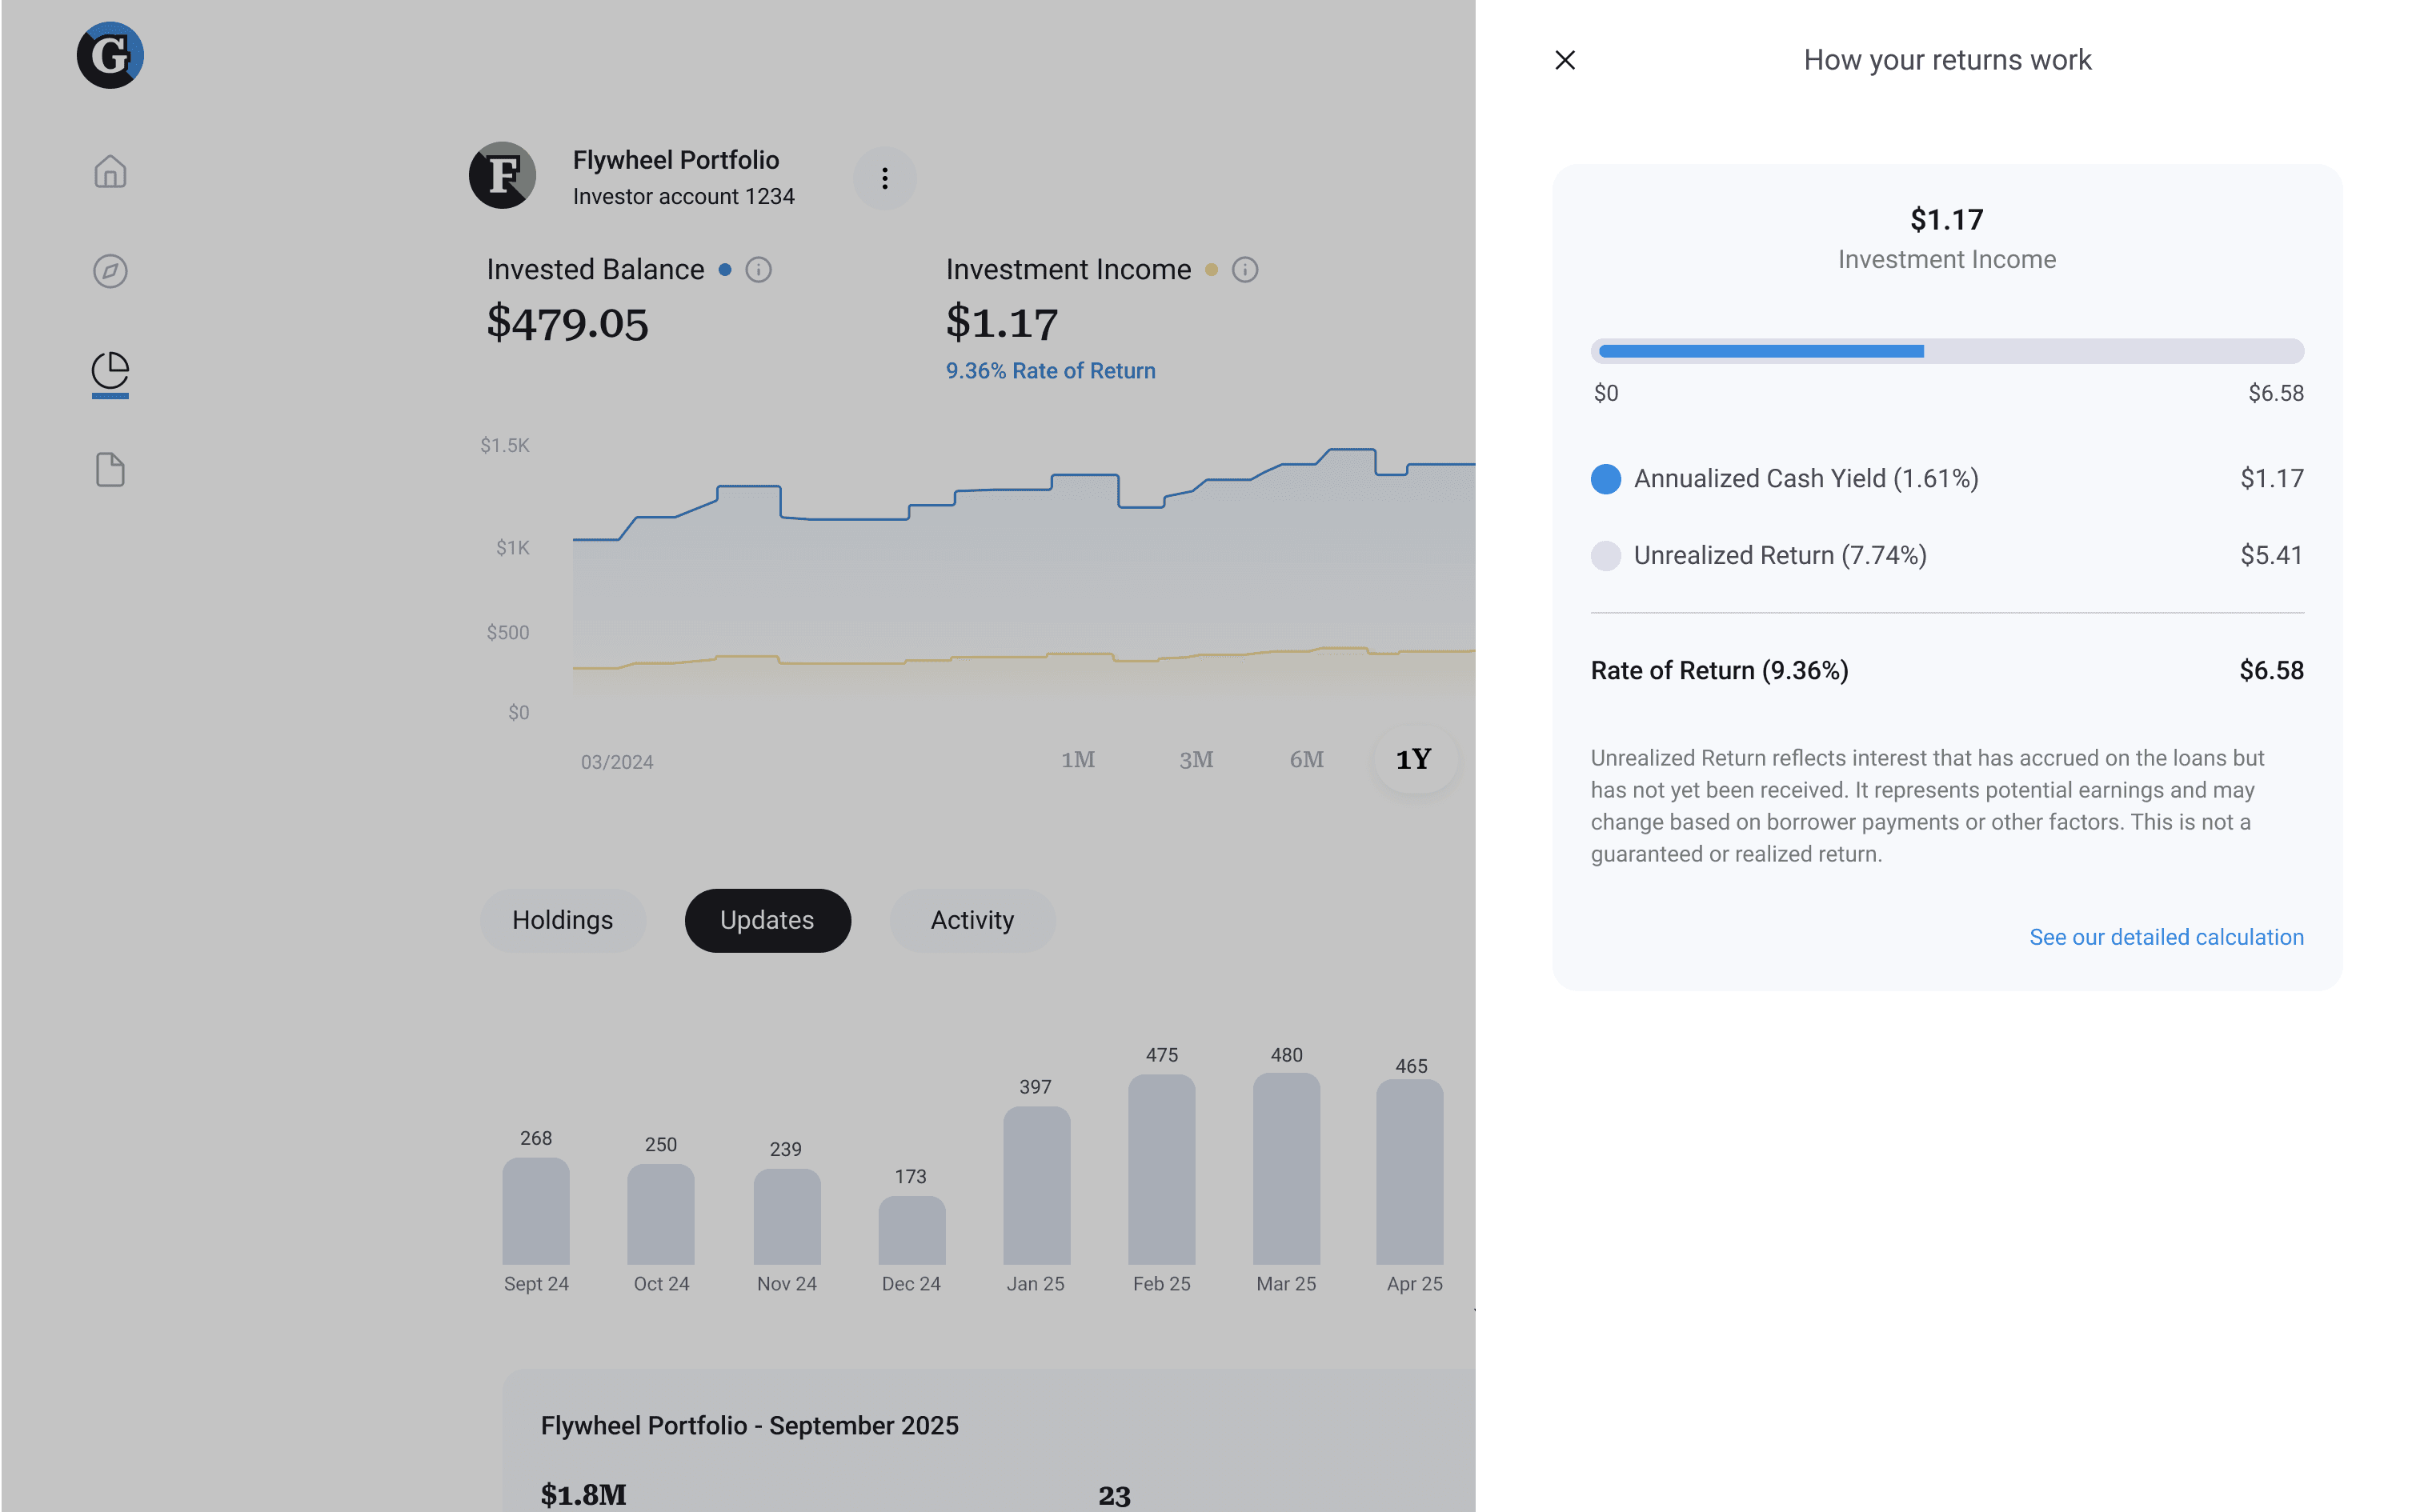Click the Sept 24 bar showing 268
Screen dimensions: 2420x1512
point(536,1211)
